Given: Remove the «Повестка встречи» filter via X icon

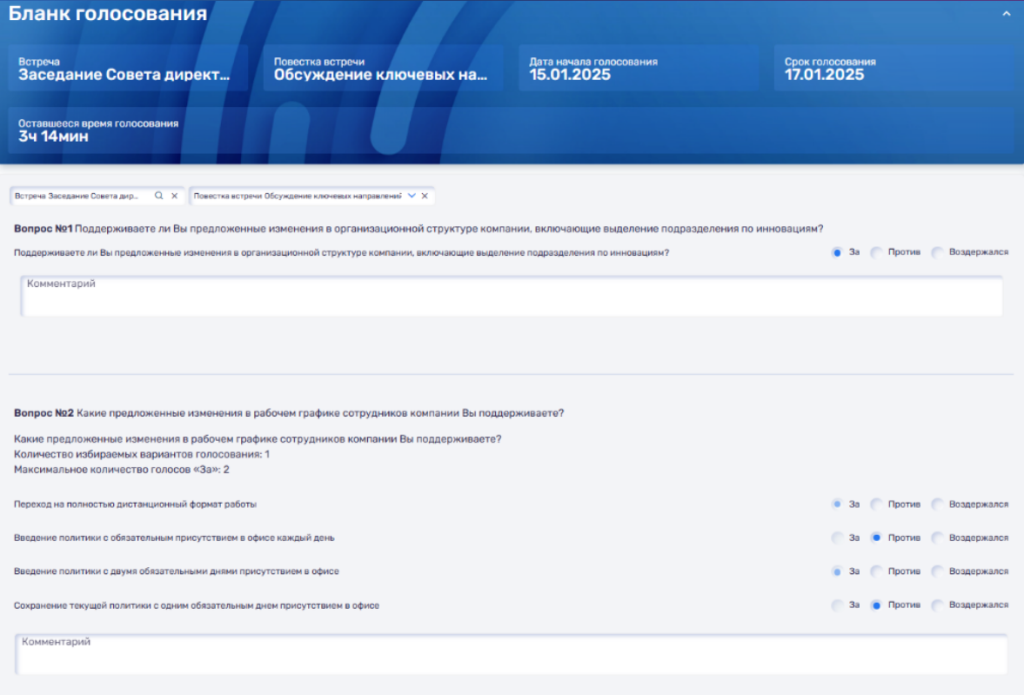Looking at the screenshot, I should pyautogui.click(x=424, y=196).
